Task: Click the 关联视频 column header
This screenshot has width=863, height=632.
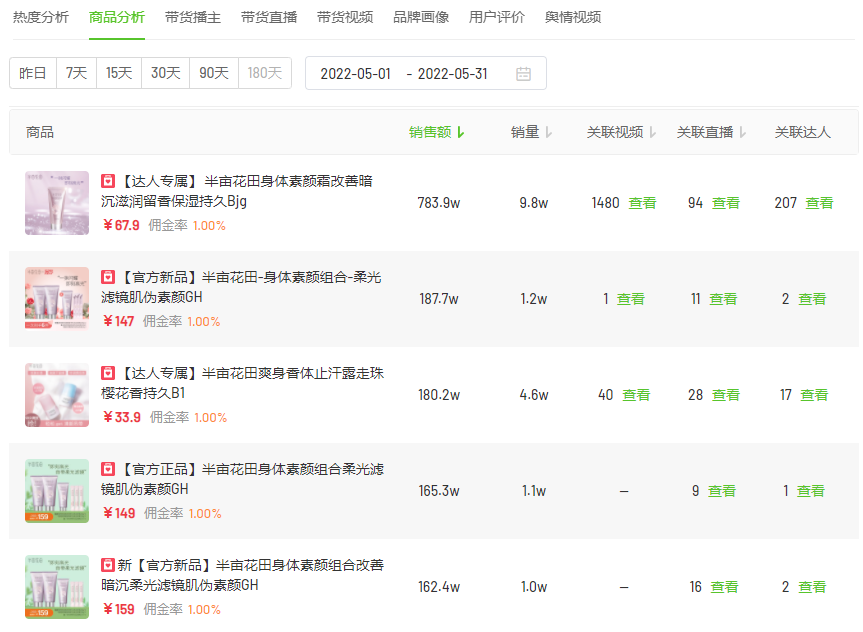Action: coord(615,133)
